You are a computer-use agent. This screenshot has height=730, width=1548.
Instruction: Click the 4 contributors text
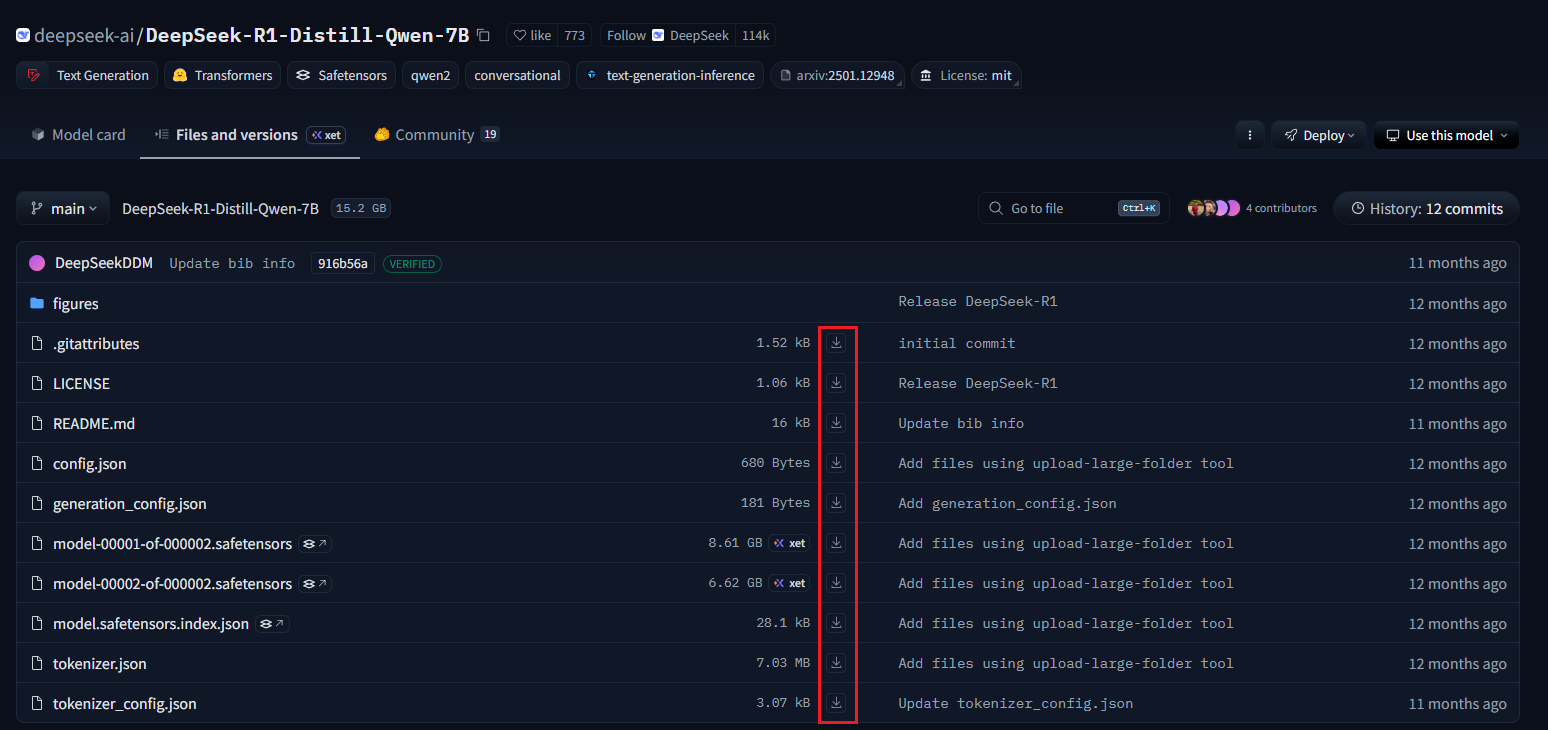point(1281,208)
